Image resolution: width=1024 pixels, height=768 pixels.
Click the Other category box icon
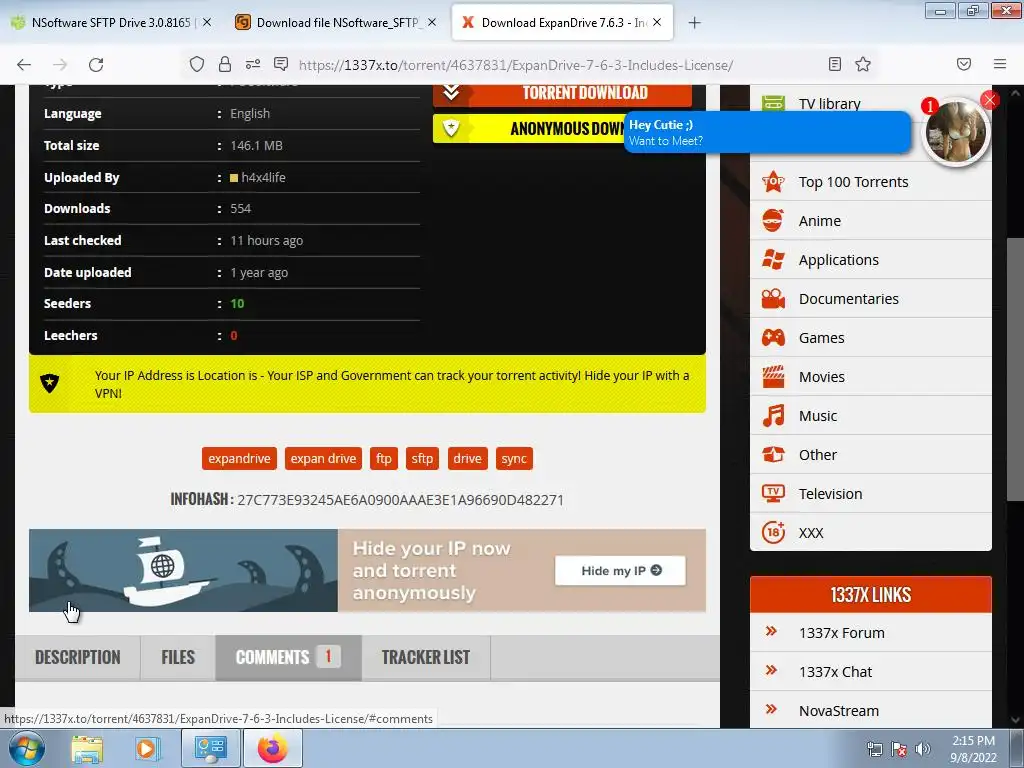(x=773, y=455)
